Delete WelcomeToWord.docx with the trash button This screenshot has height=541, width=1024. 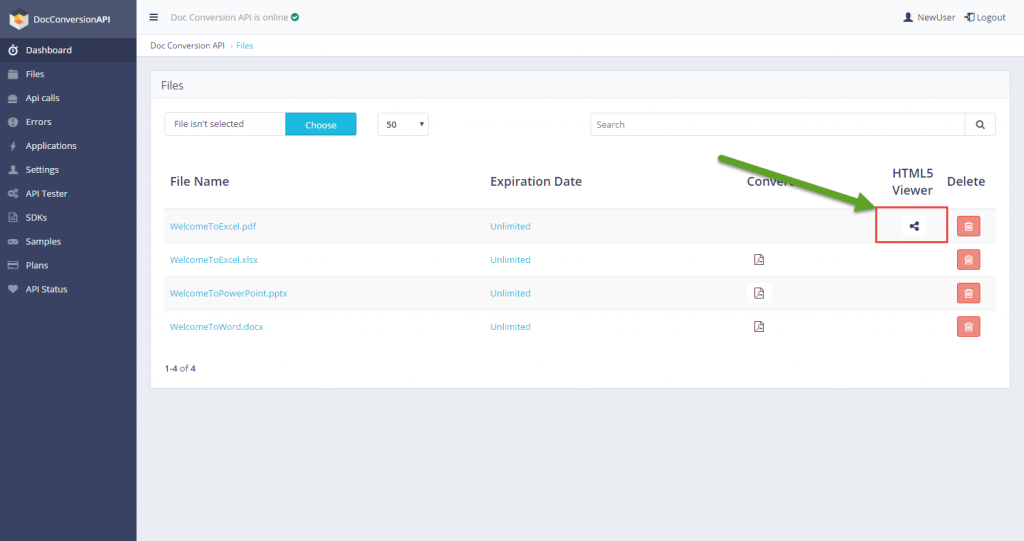pos(968,326)
